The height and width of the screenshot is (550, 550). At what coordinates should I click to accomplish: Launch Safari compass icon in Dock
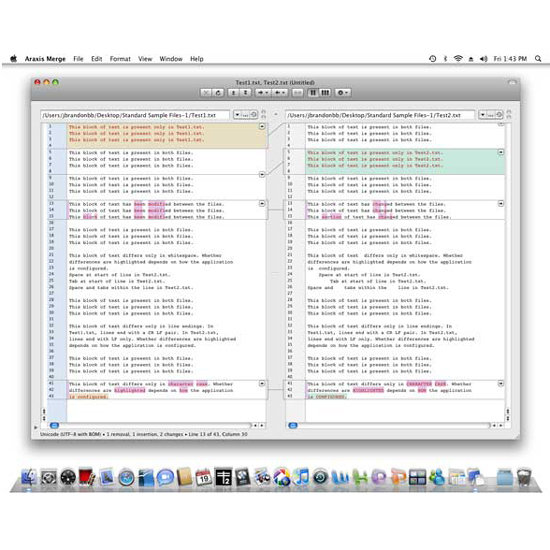coord(126,477)
